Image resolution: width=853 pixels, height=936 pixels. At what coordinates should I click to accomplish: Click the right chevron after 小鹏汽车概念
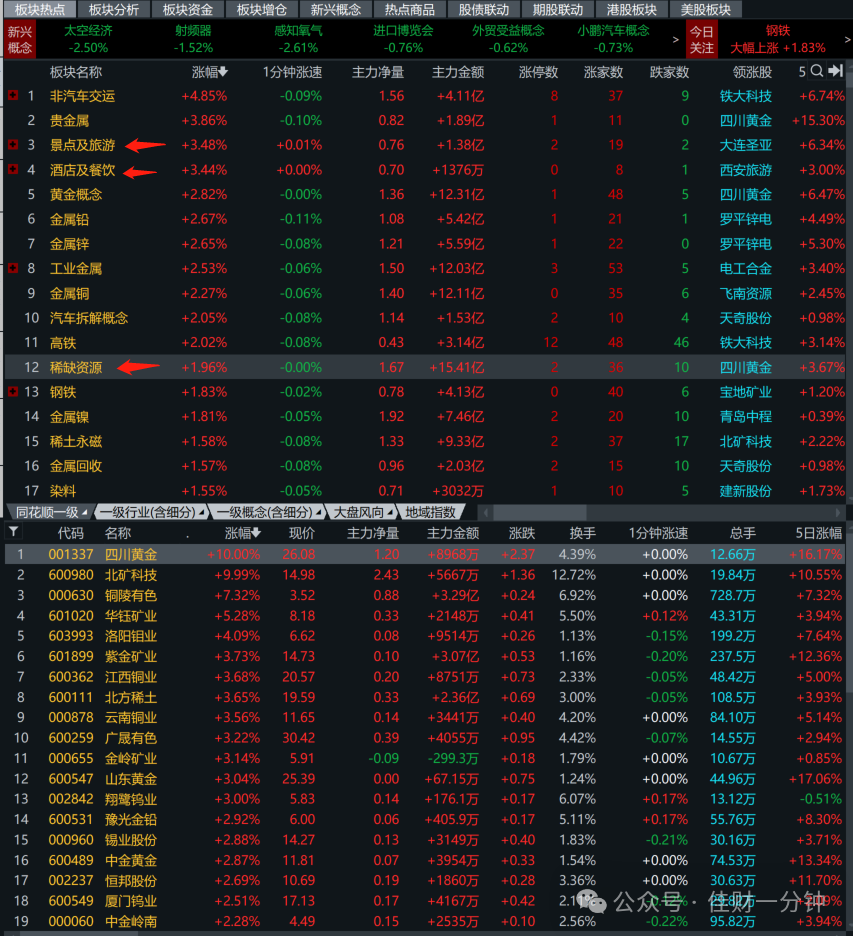[x=676, y=39]
